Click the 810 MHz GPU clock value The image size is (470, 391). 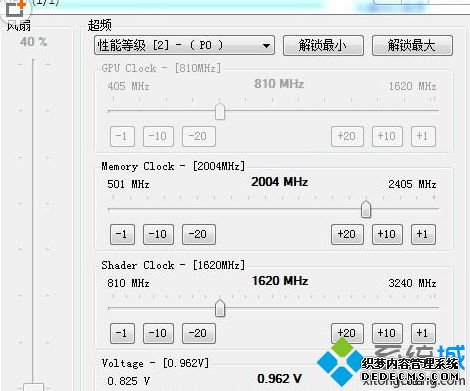tap(279, 84)
